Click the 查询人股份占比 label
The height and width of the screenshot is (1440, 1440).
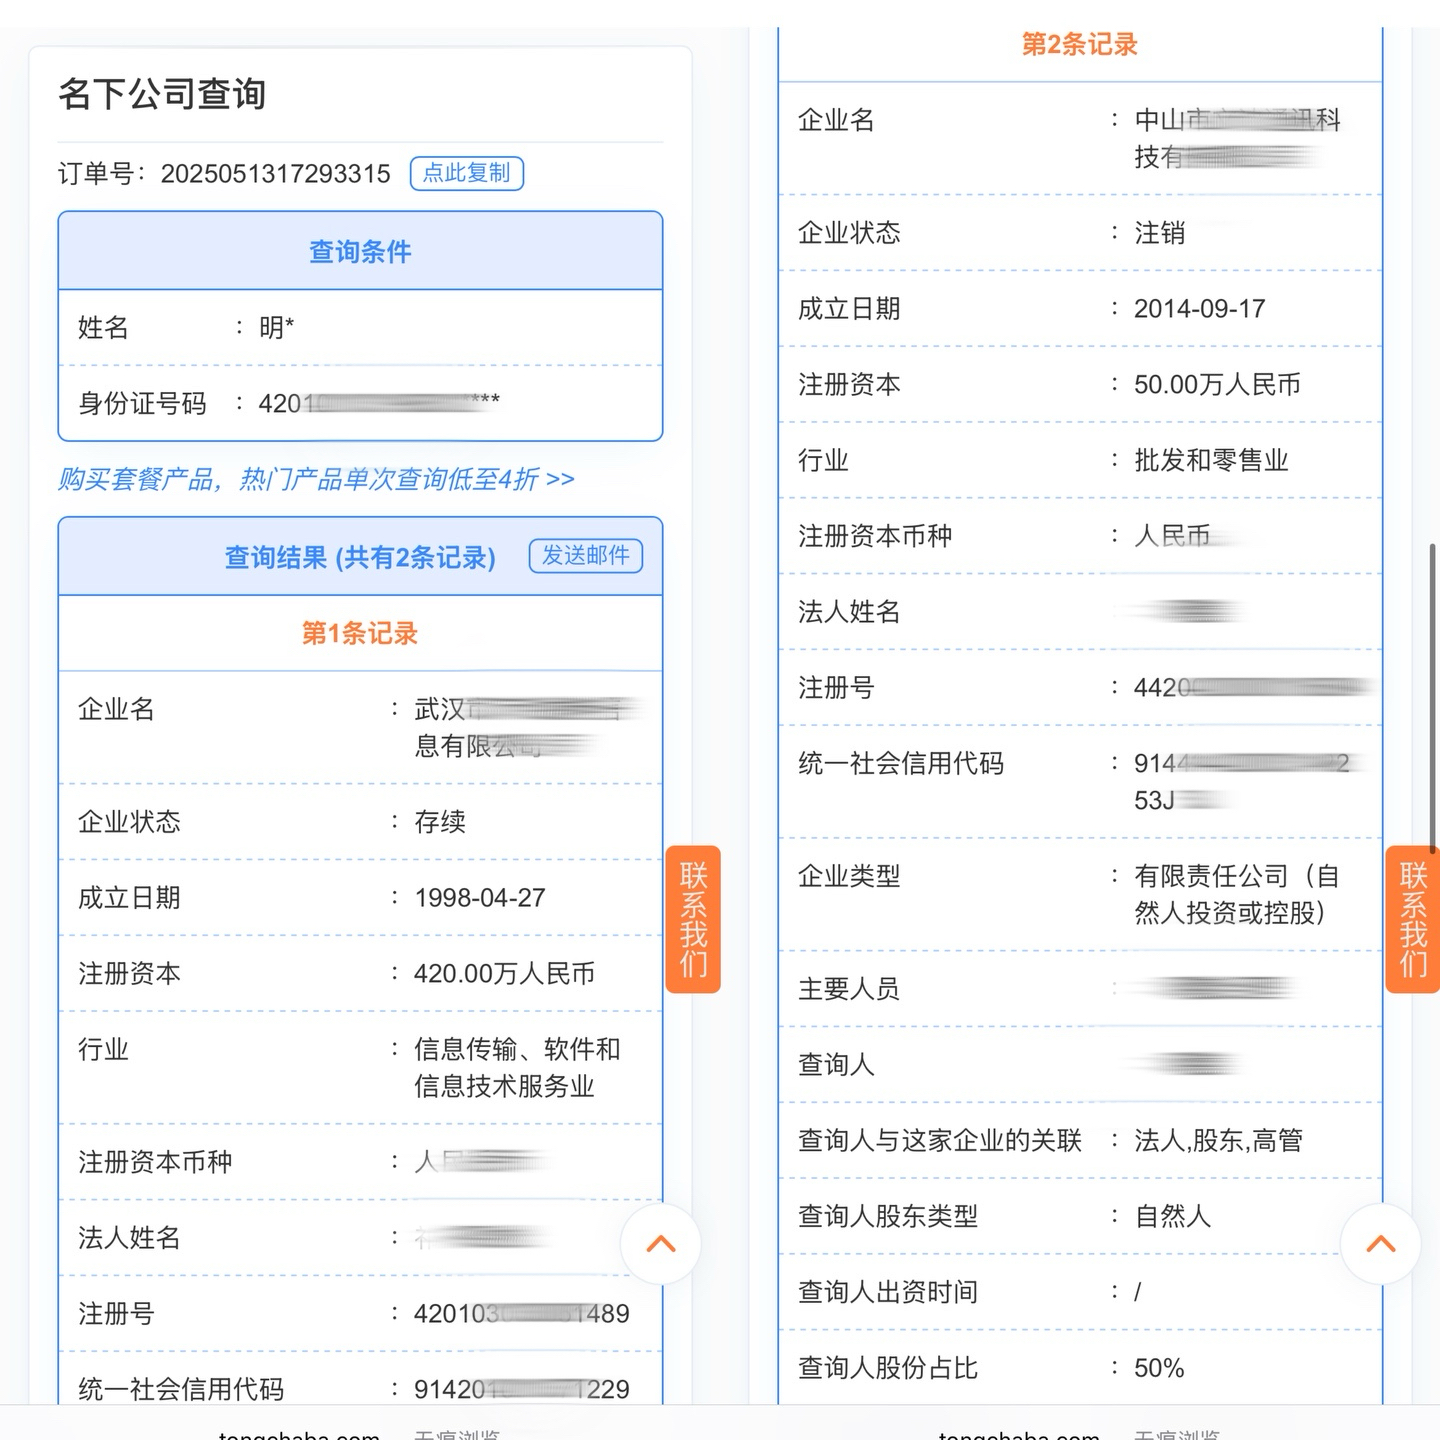(x=888, y=1369)
